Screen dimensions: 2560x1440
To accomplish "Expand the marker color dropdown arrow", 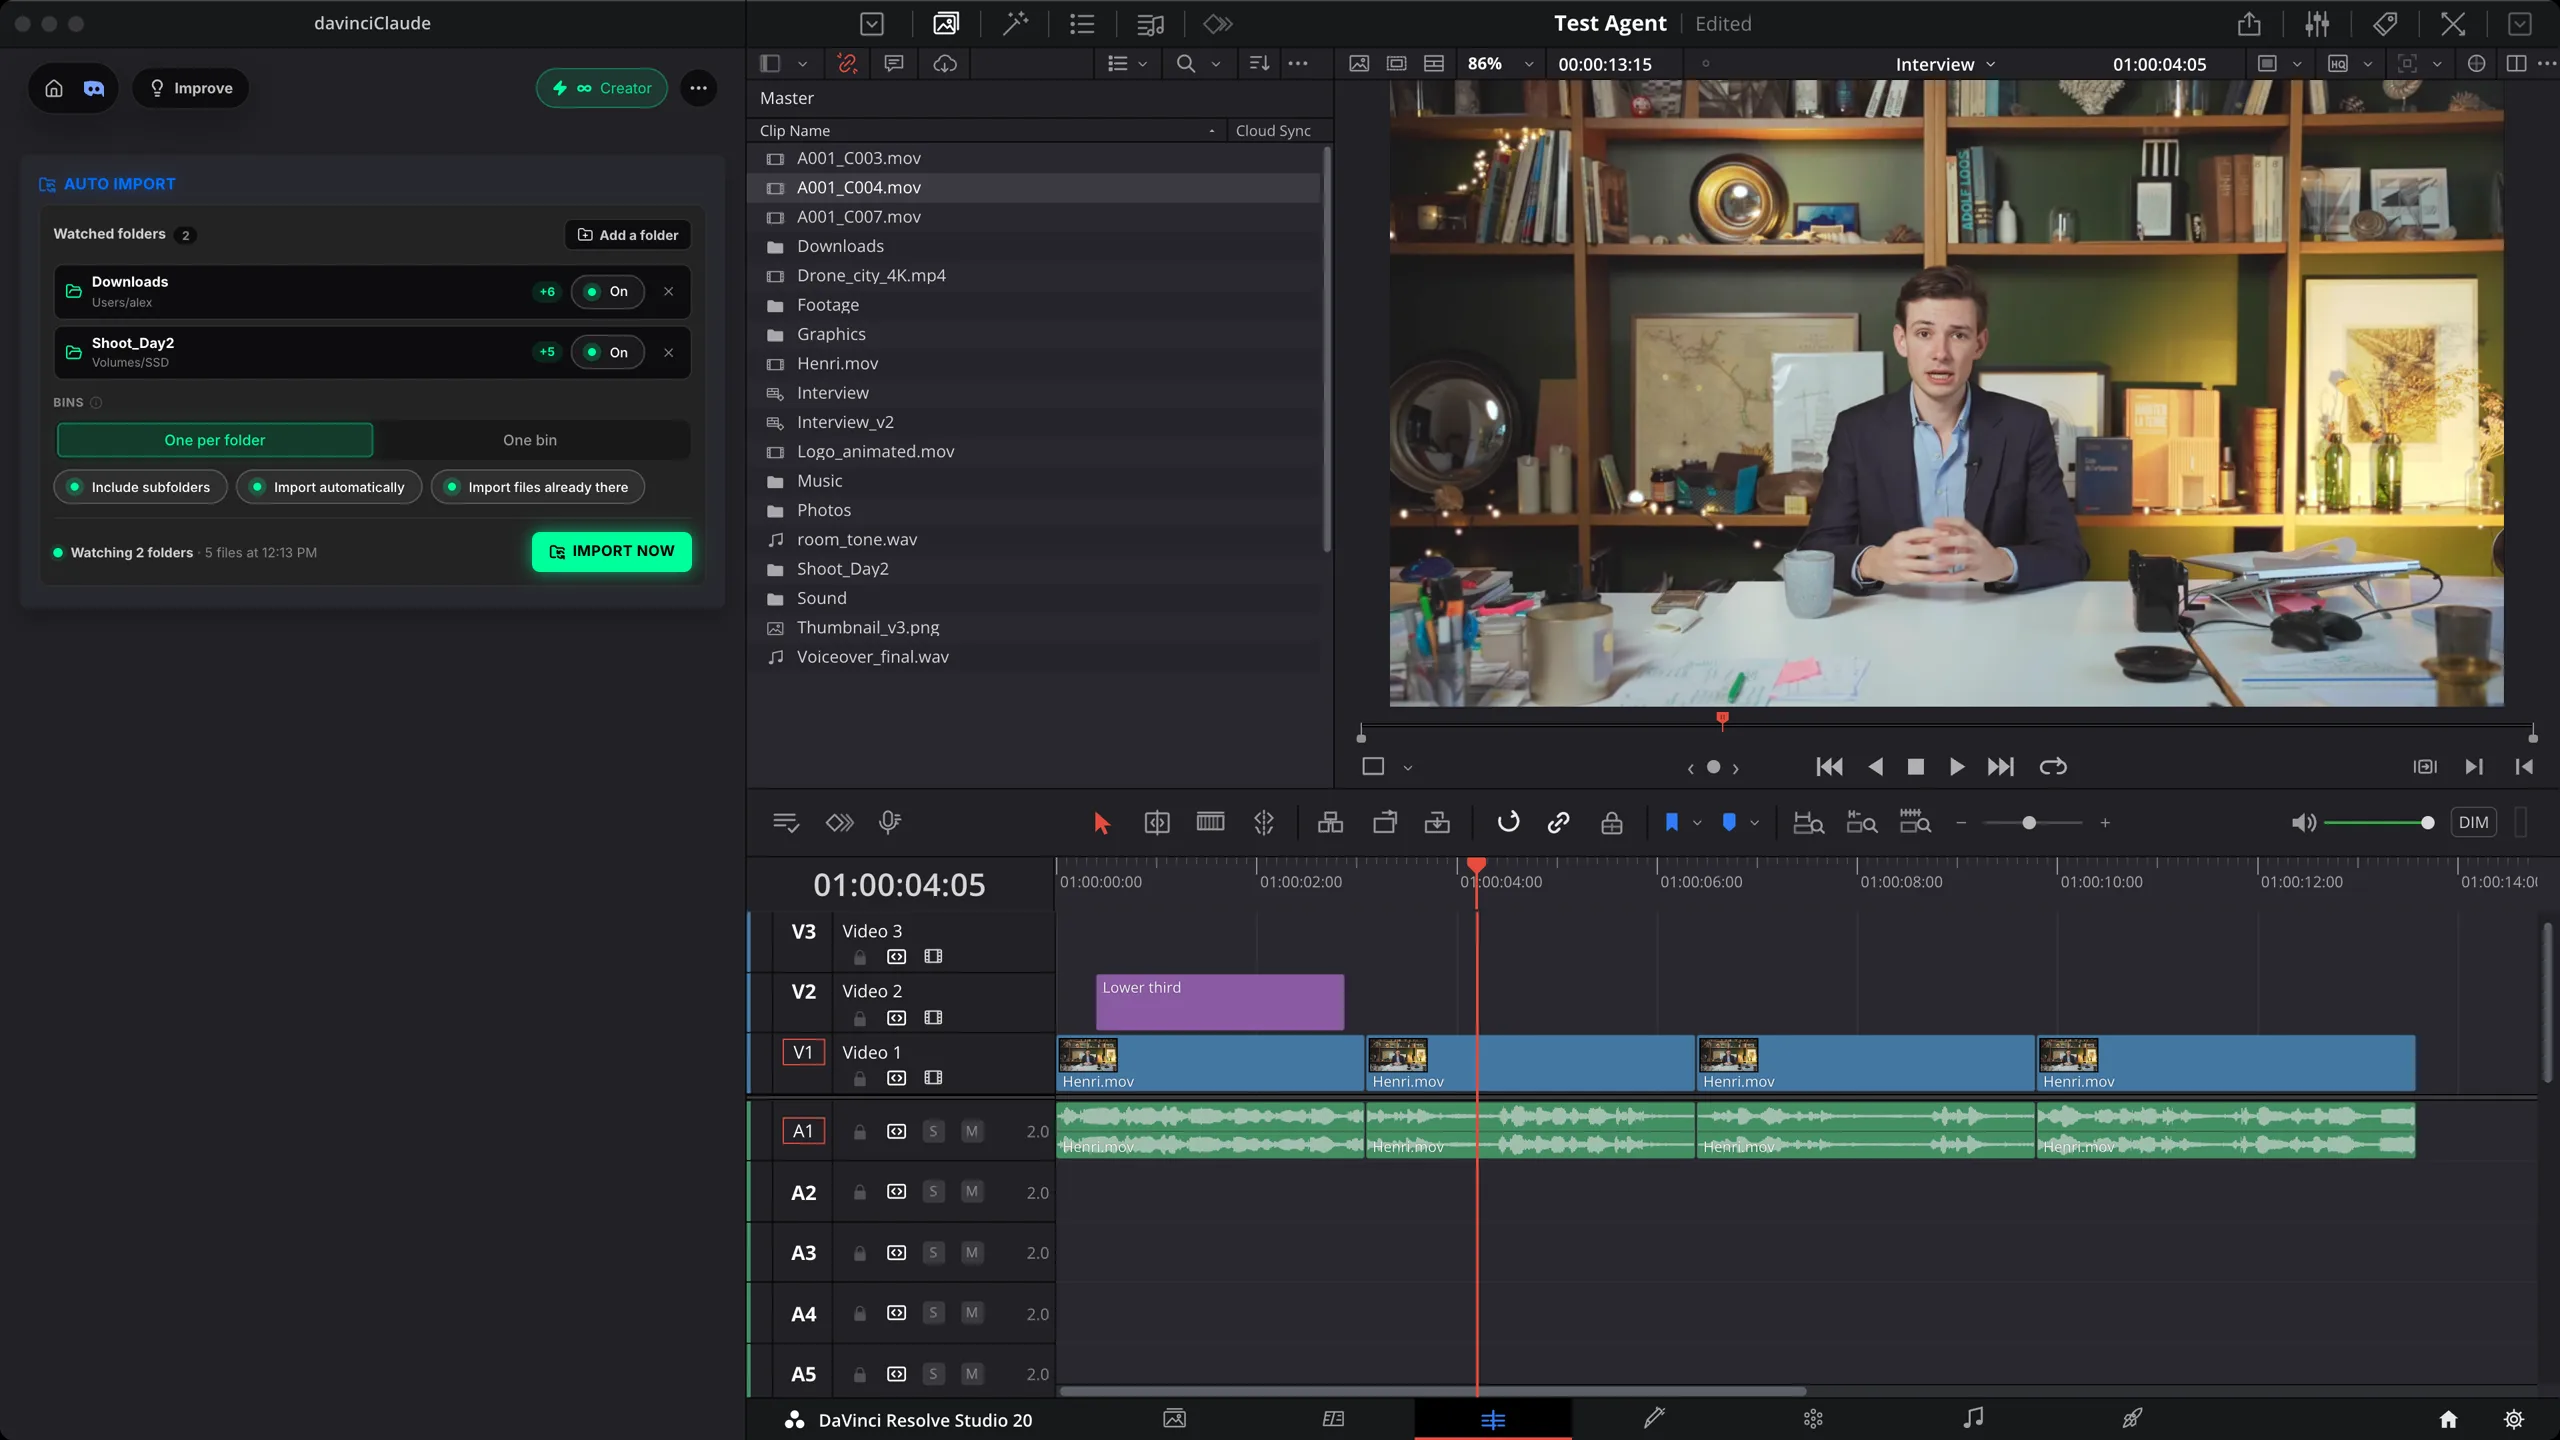I will point(1754,823).
